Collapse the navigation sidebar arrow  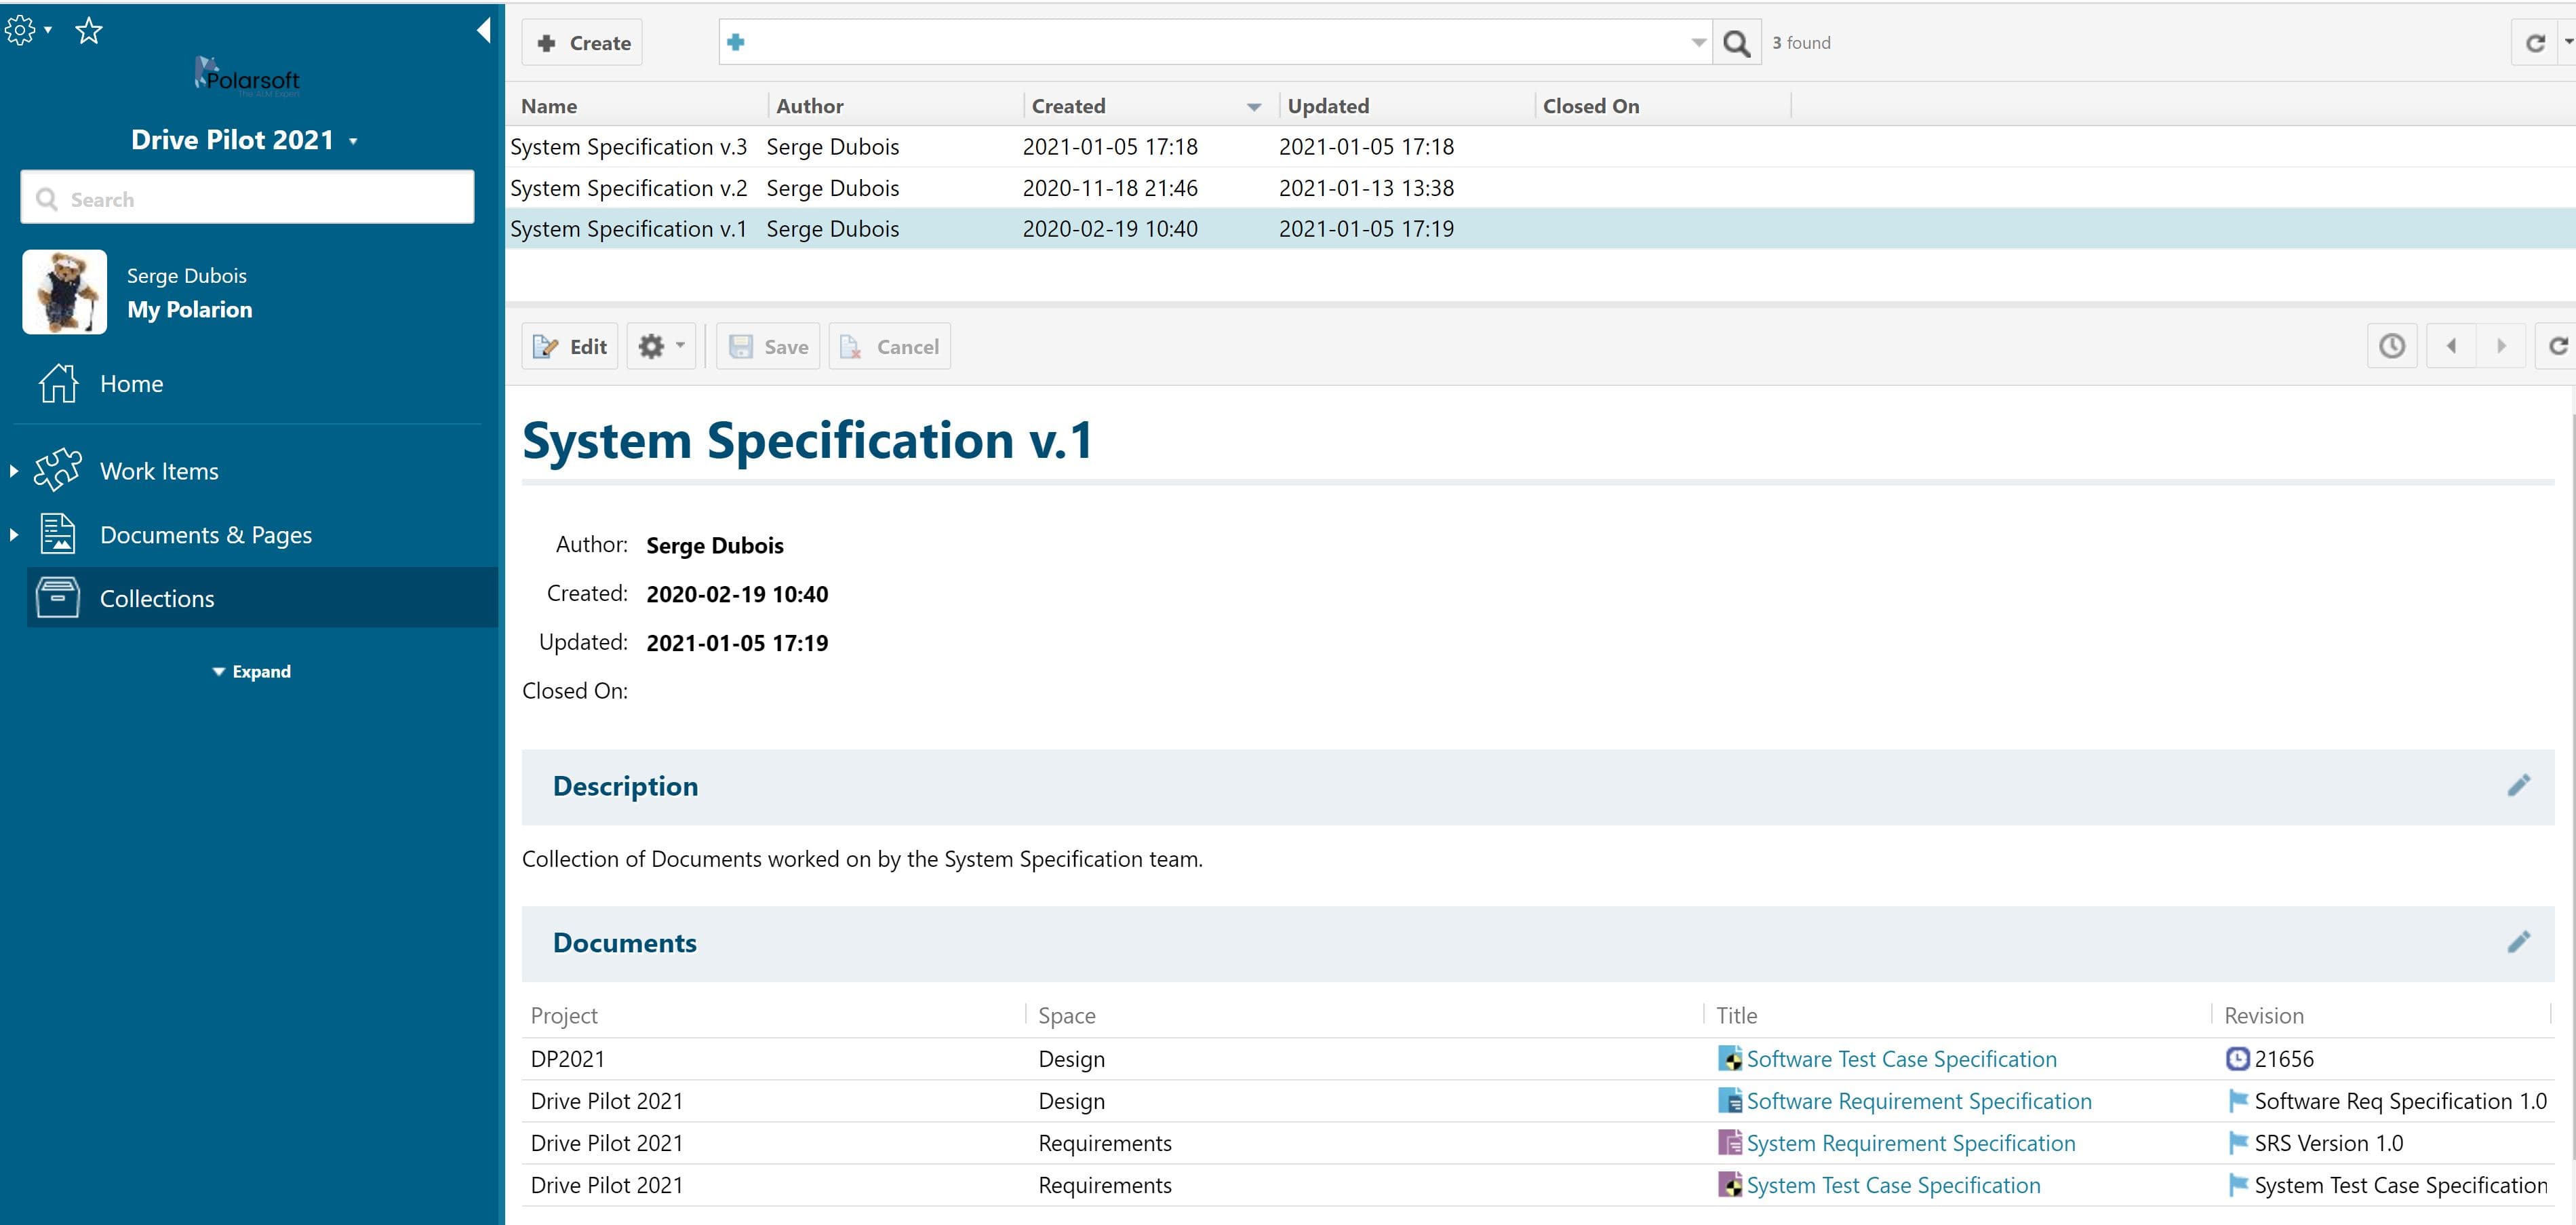pos(484,31)
